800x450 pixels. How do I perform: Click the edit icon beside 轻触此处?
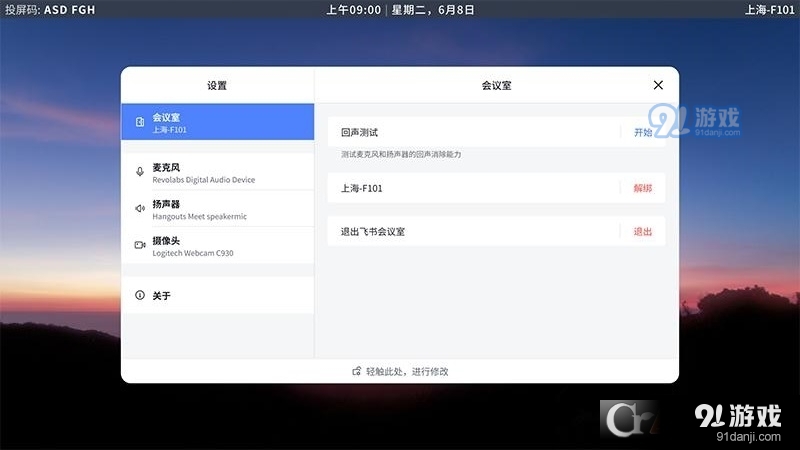(x=357, y=371)
